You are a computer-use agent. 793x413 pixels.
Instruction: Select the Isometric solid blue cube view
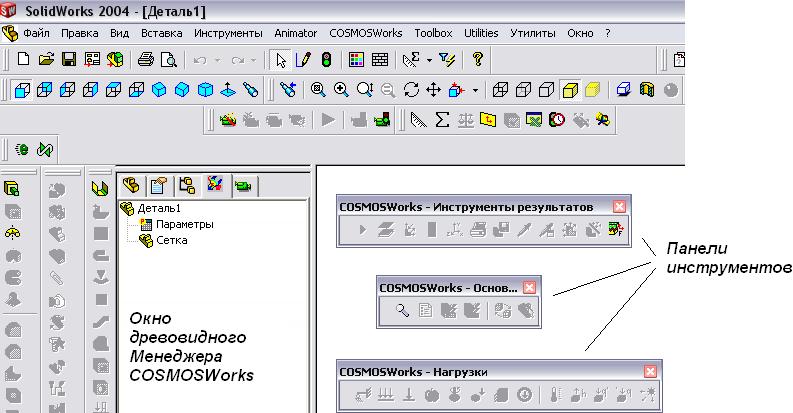[159, 90]
